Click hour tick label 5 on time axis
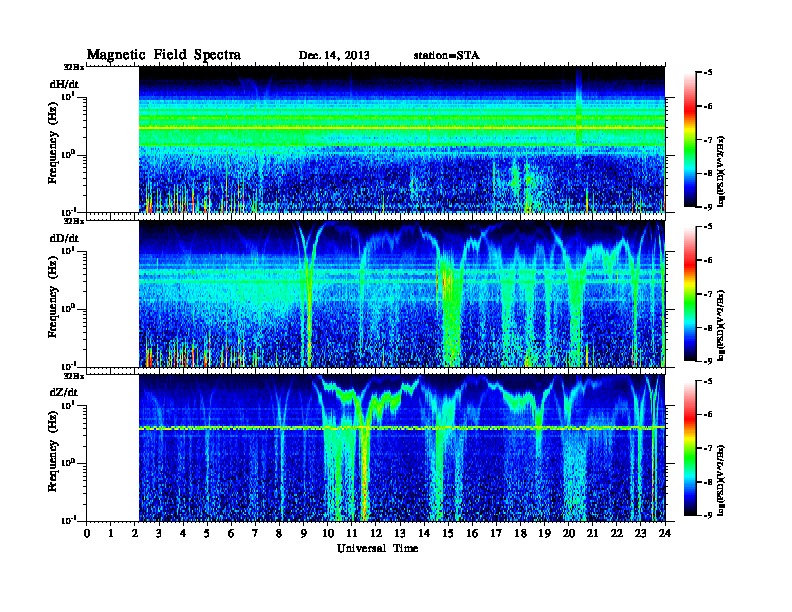 207,533
